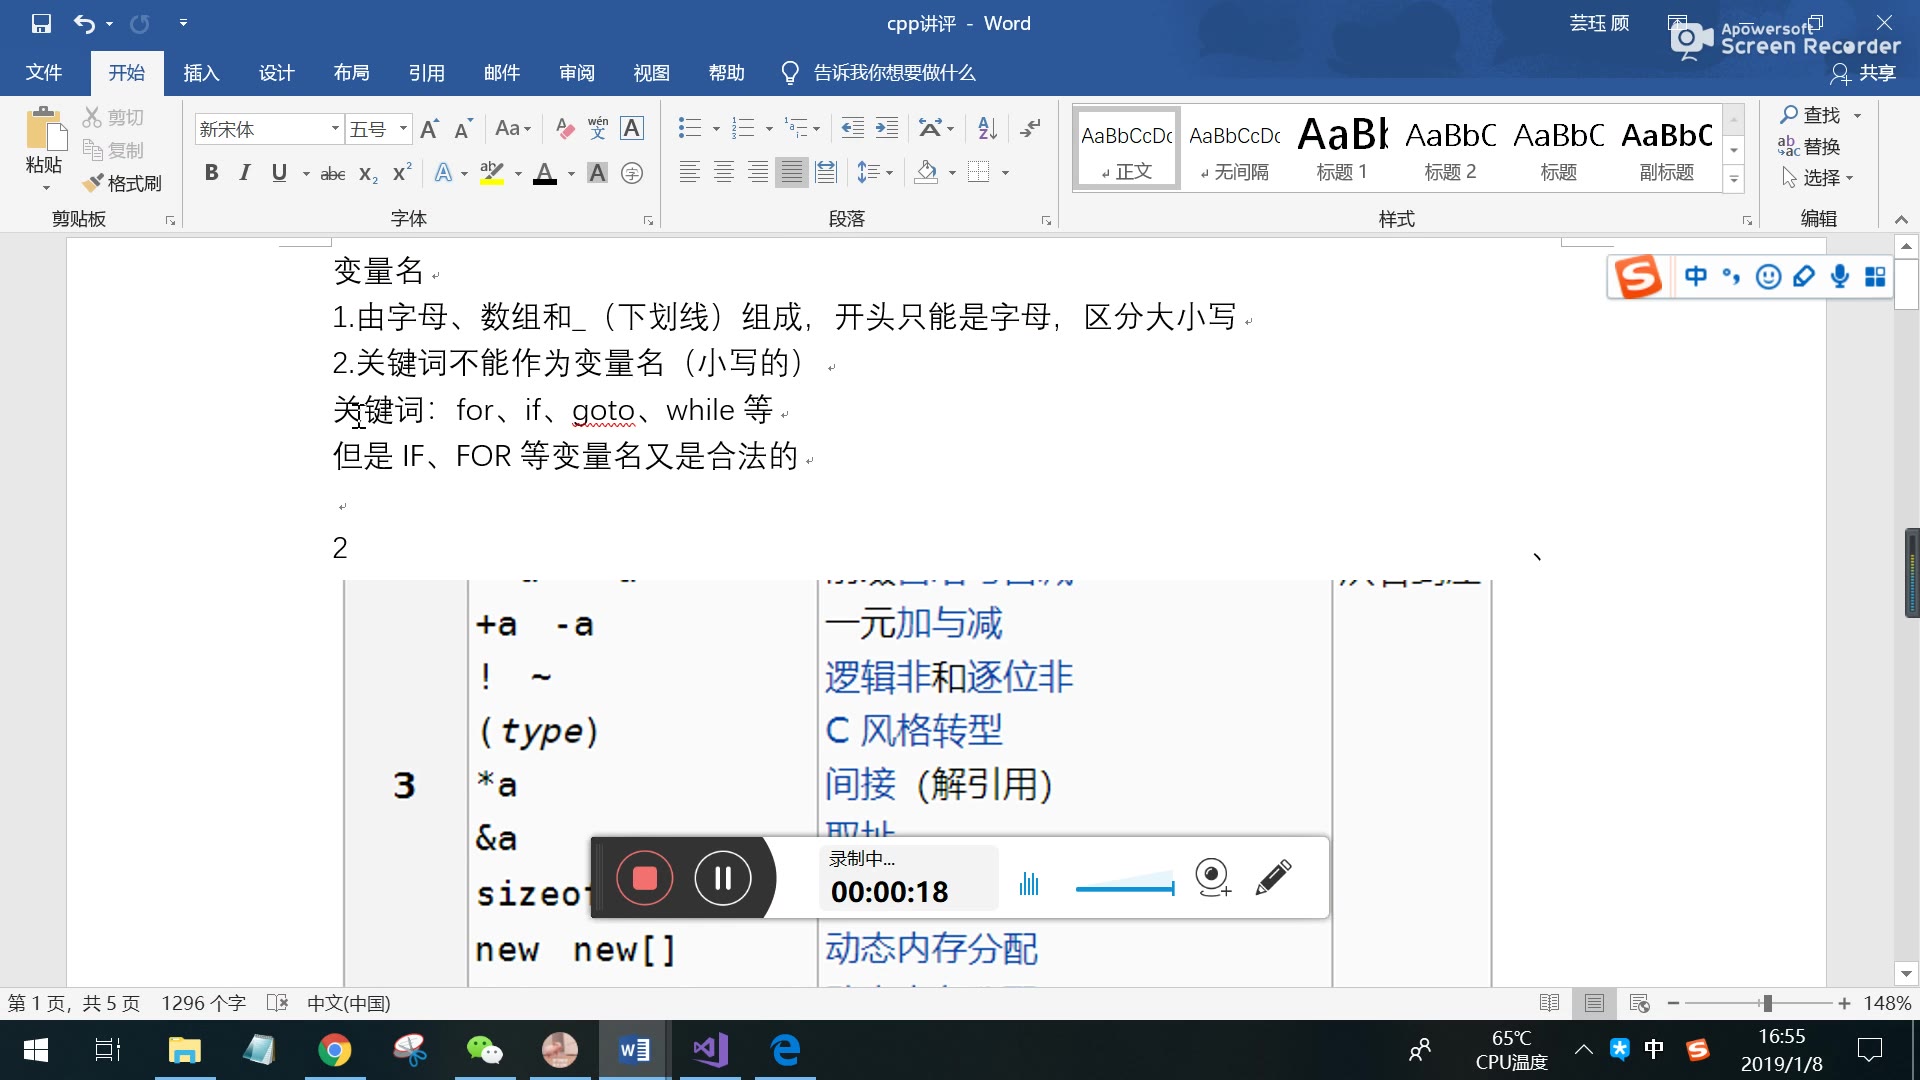Add webcam to the recording
1920x1080 pixels.
click(1212, 878)
